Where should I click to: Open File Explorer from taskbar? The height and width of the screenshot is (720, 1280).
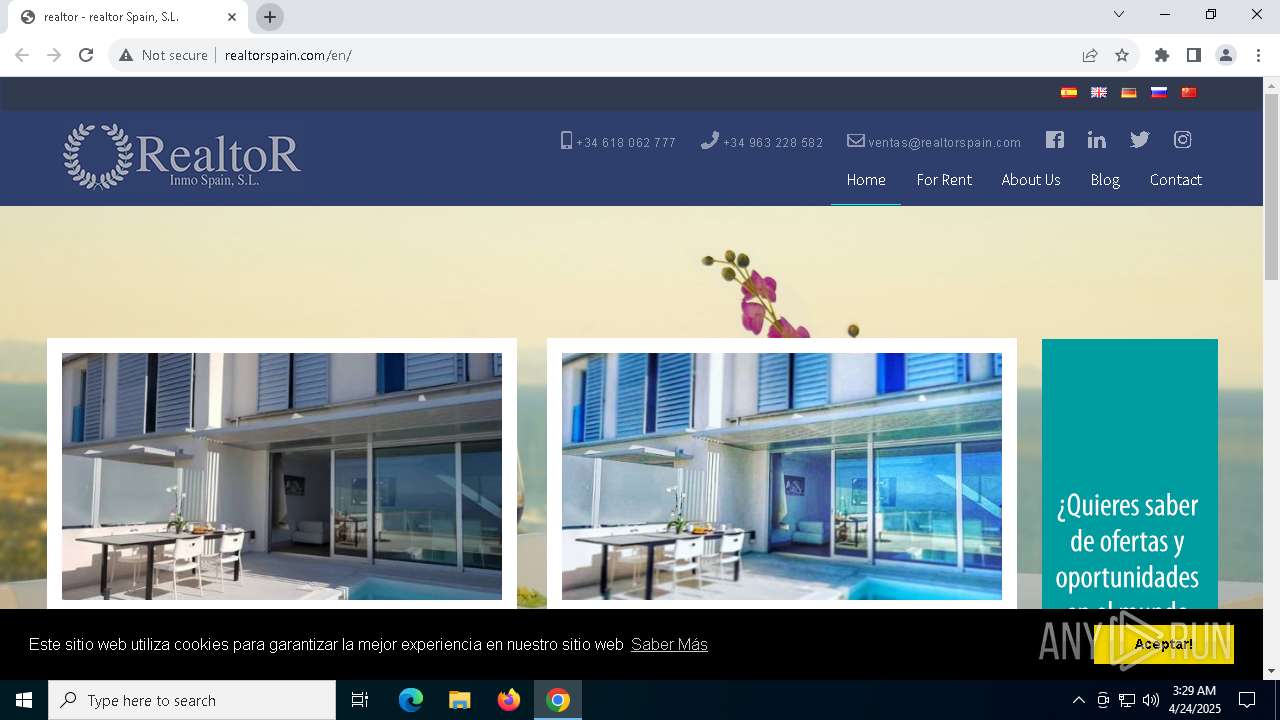coord(459,700)
